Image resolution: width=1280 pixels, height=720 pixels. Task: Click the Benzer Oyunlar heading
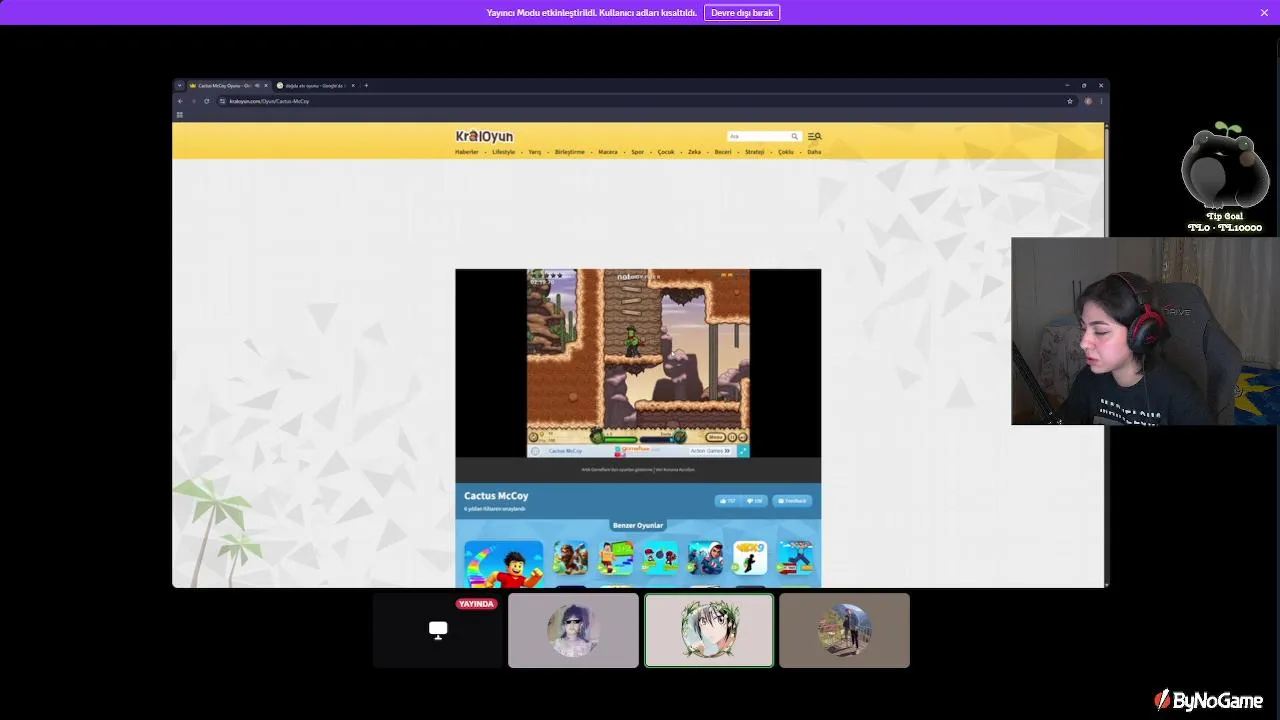(x=638, y=525)
